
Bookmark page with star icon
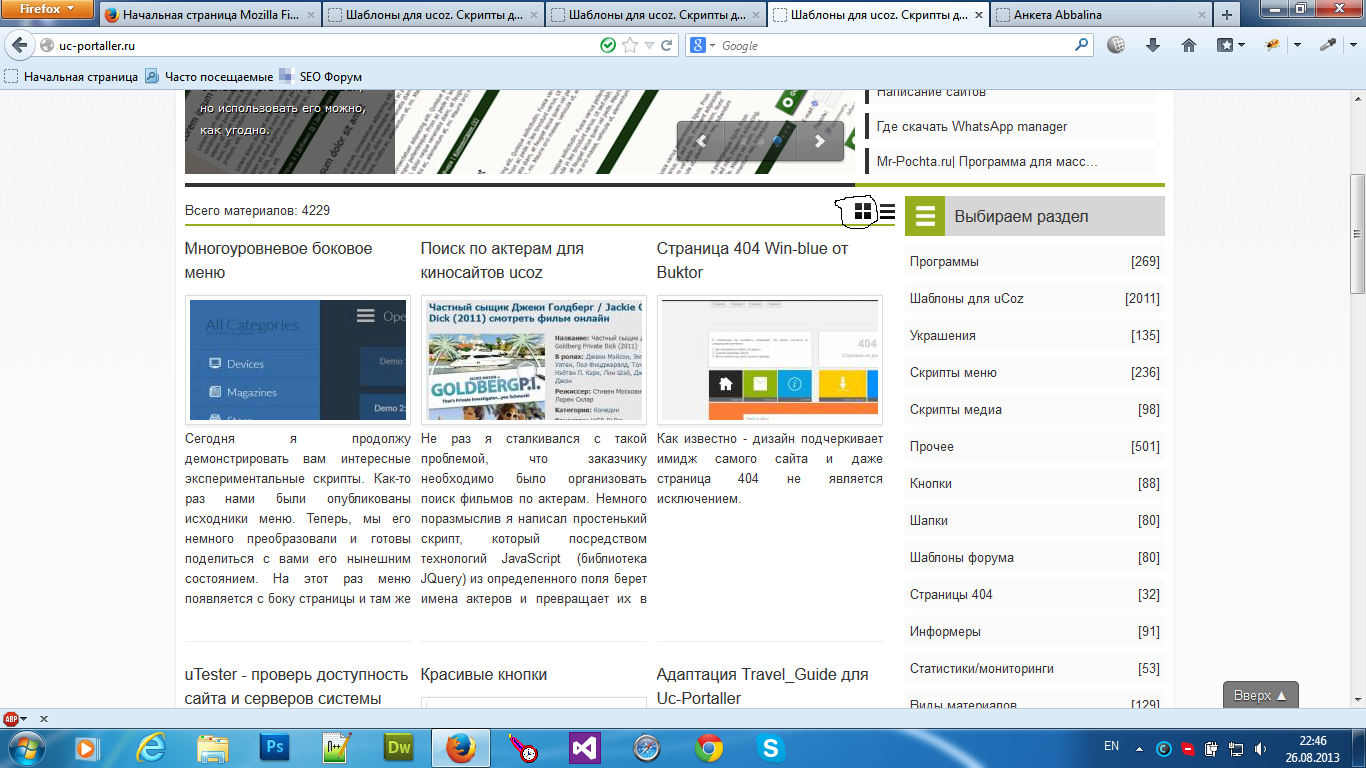tap(629, 45)
